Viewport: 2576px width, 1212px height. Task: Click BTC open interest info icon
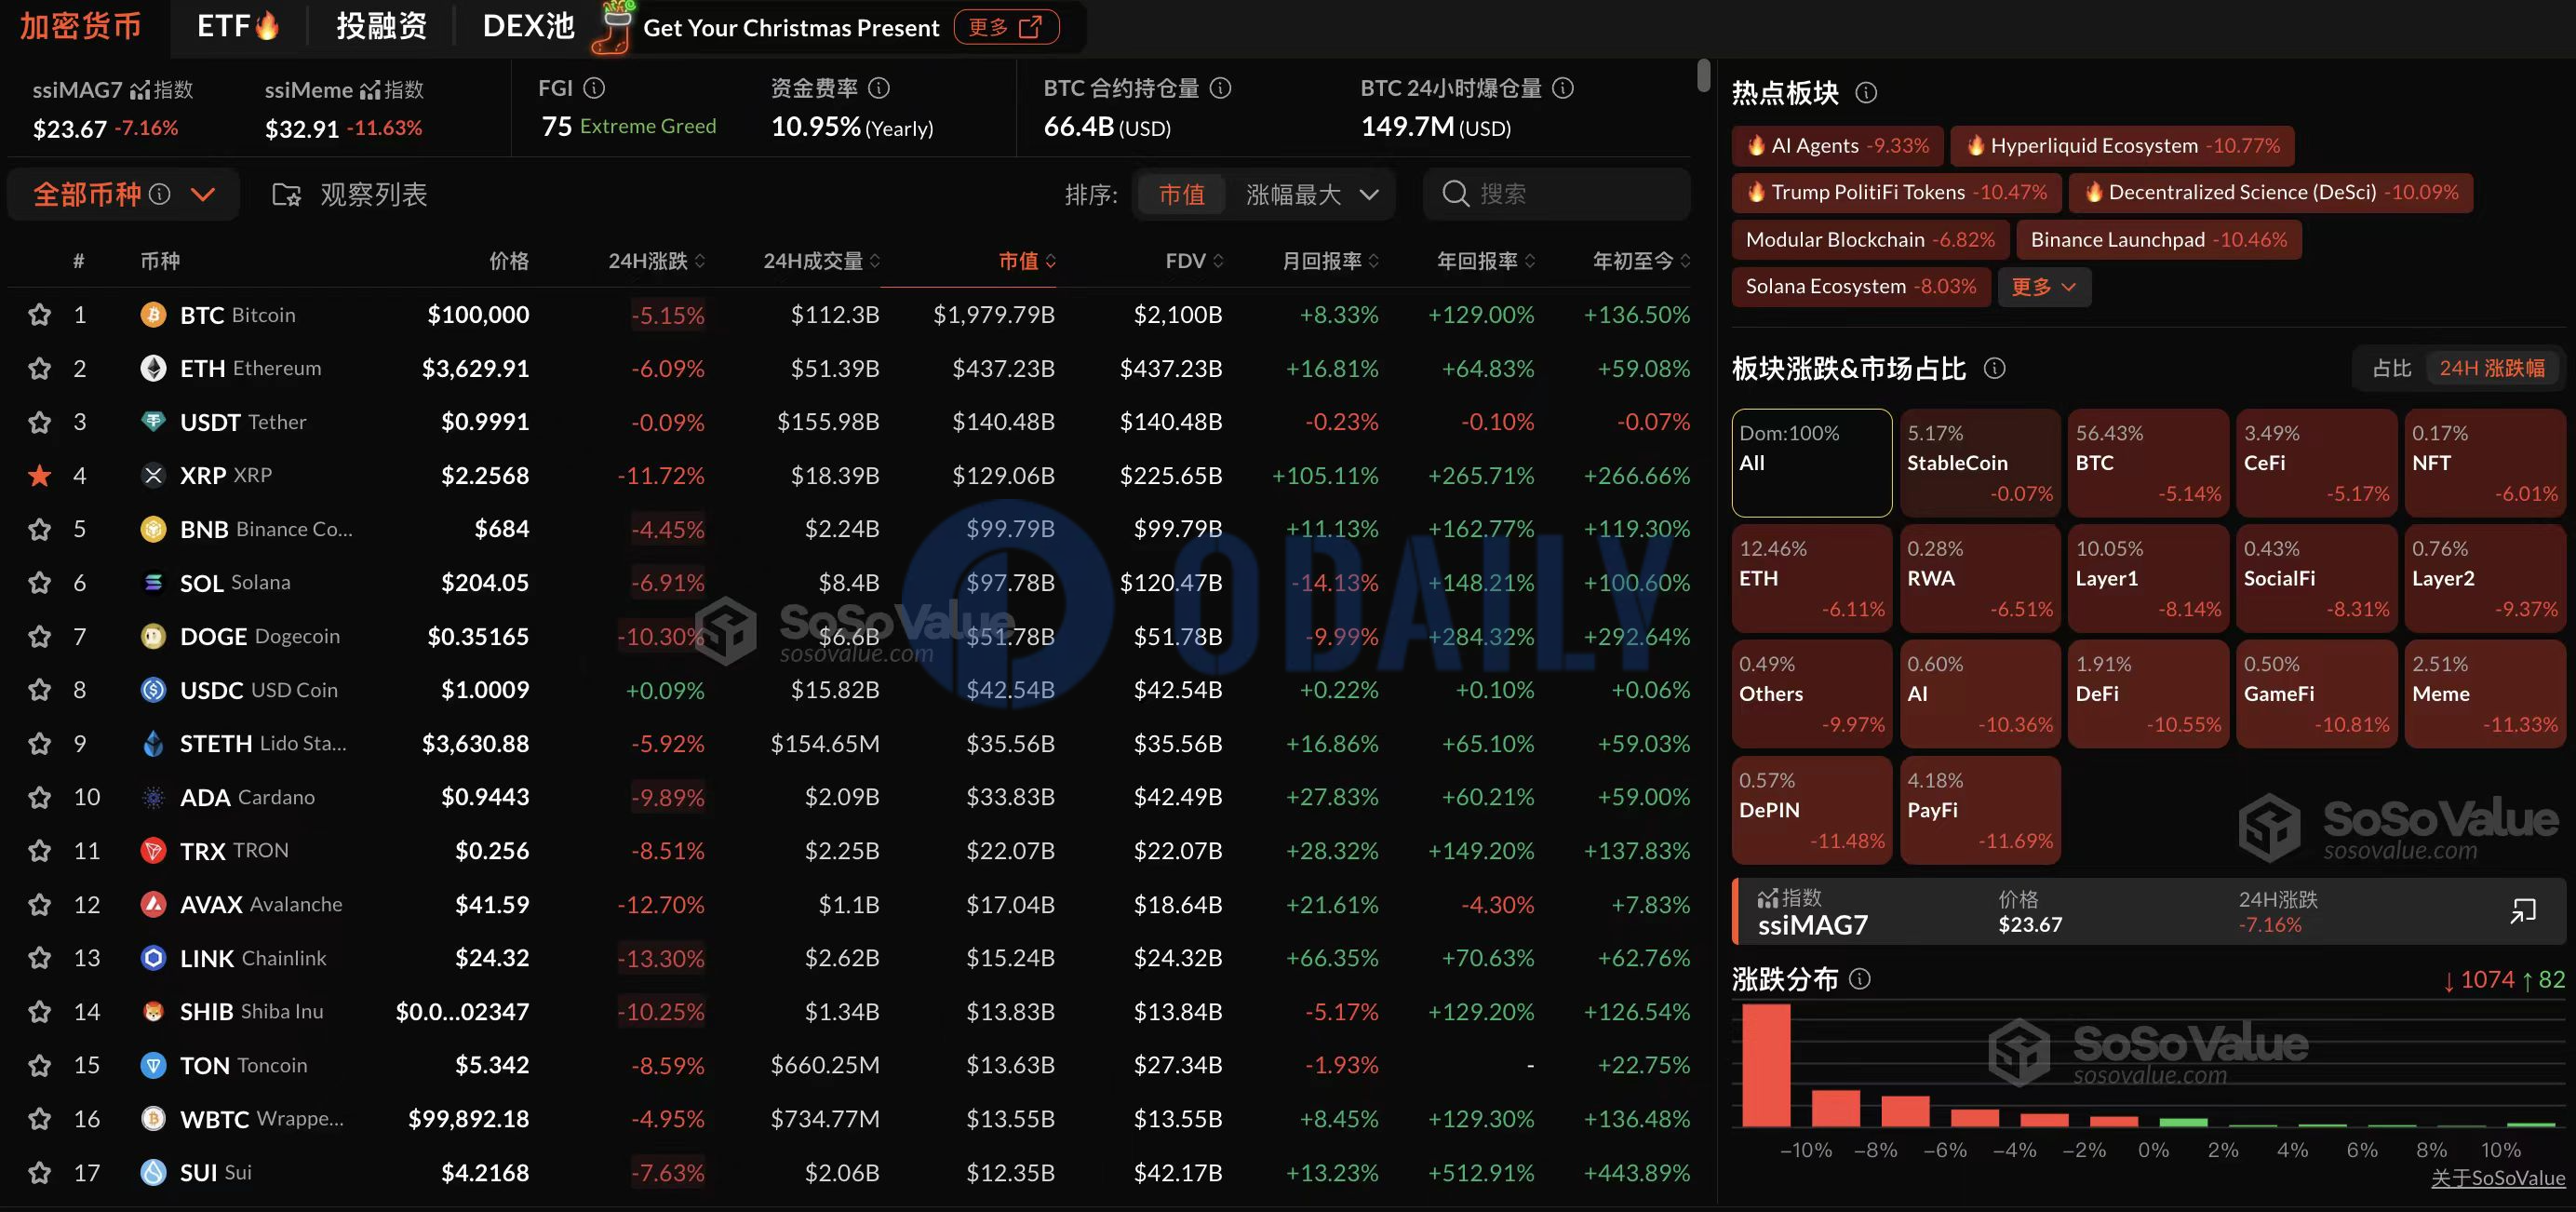[1220, 89]
